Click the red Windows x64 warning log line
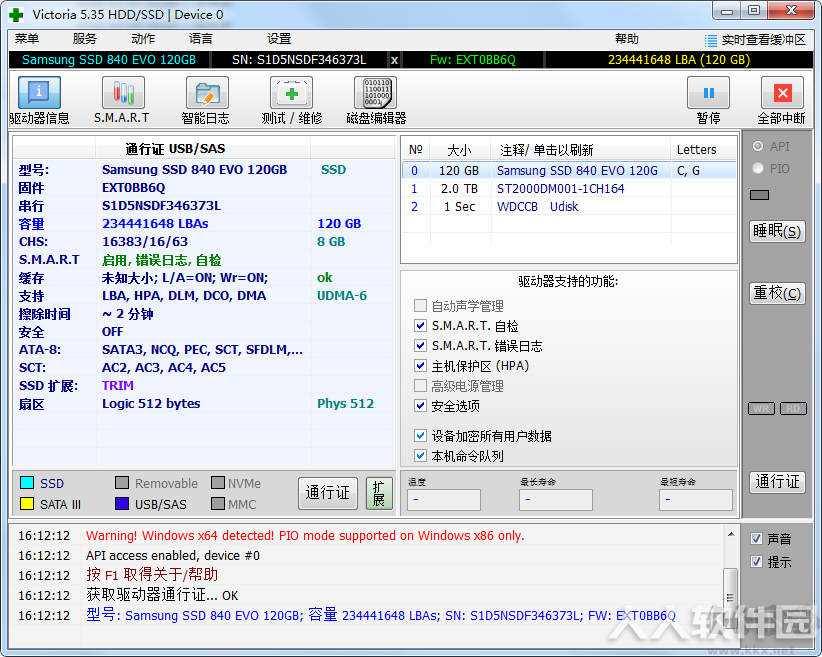The width and height of the screenshot is (822, 657). [305, 535]
